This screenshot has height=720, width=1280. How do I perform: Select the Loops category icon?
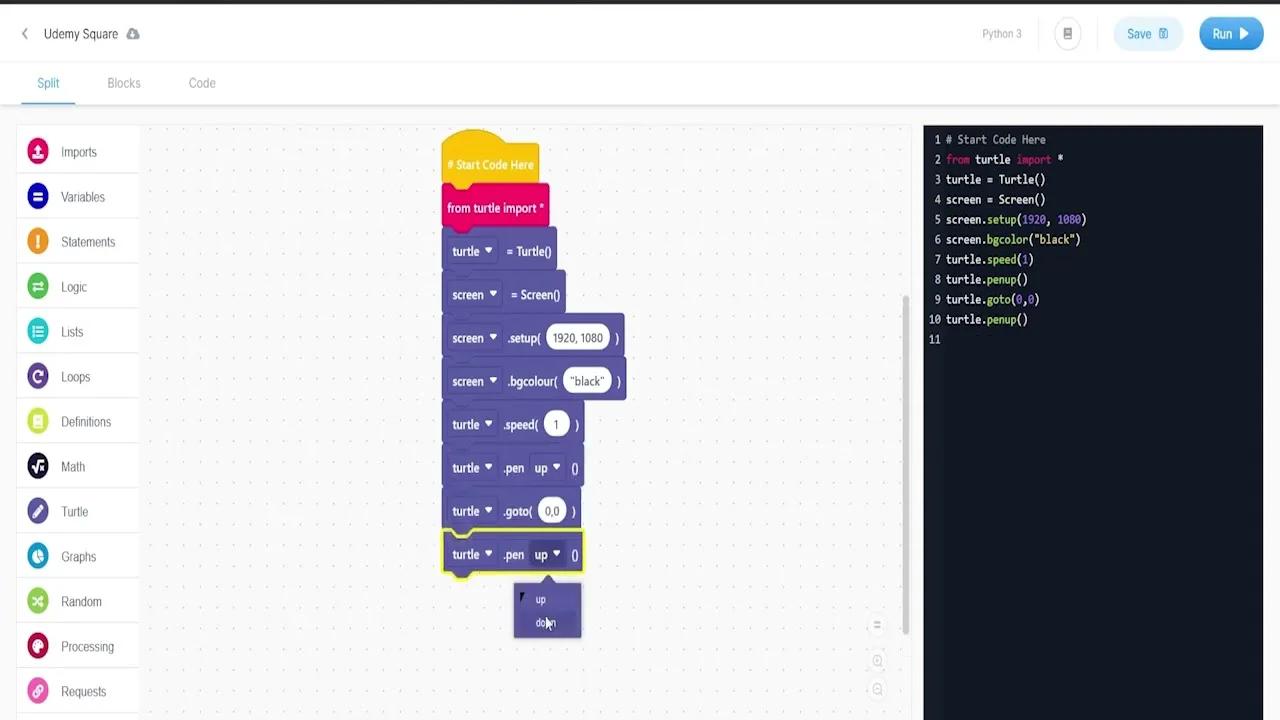[38, 377]
